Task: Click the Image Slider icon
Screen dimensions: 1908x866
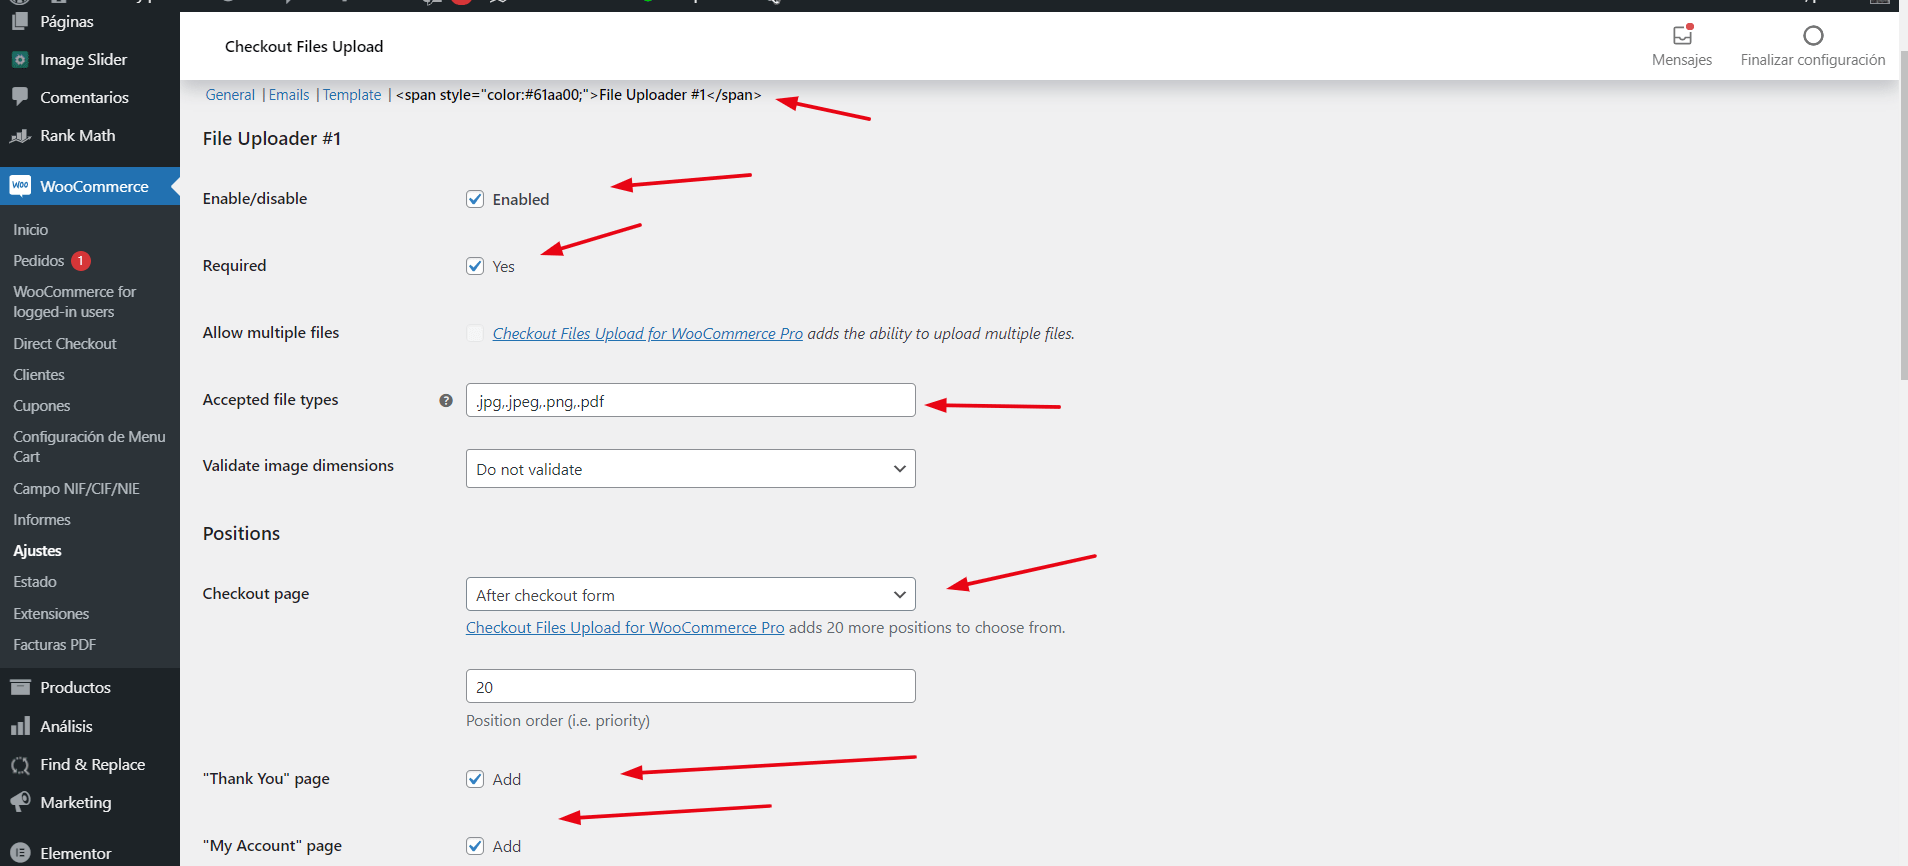Action: [x=20, y=59]
